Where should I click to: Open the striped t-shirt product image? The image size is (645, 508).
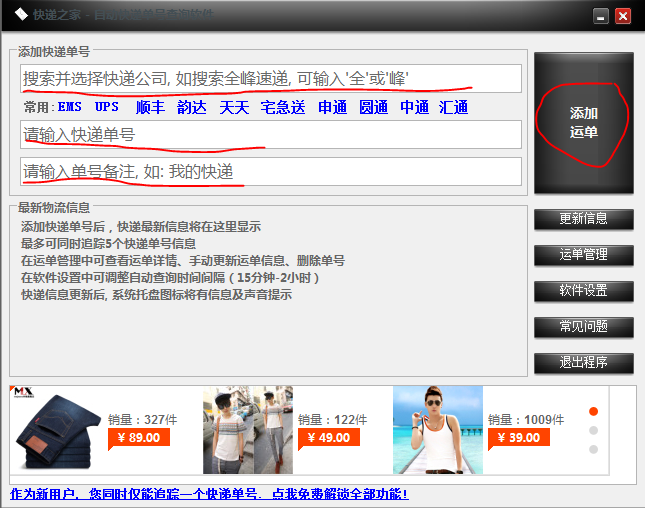248,430
